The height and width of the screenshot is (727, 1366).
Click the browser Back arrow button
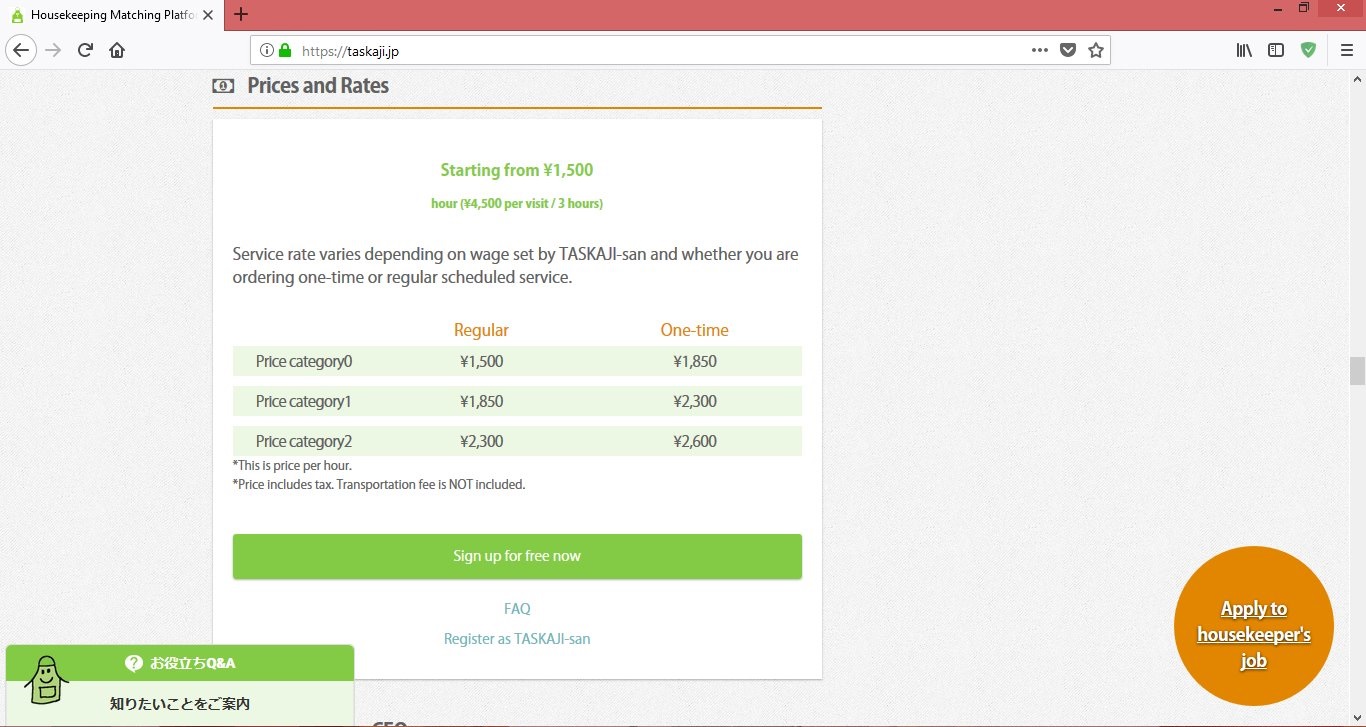[x=21, y=50]
